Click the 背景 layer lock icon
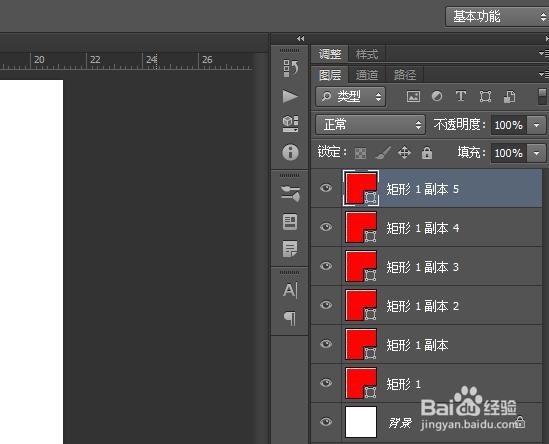Screen dimensions: 549x444 tap(520, 422)
